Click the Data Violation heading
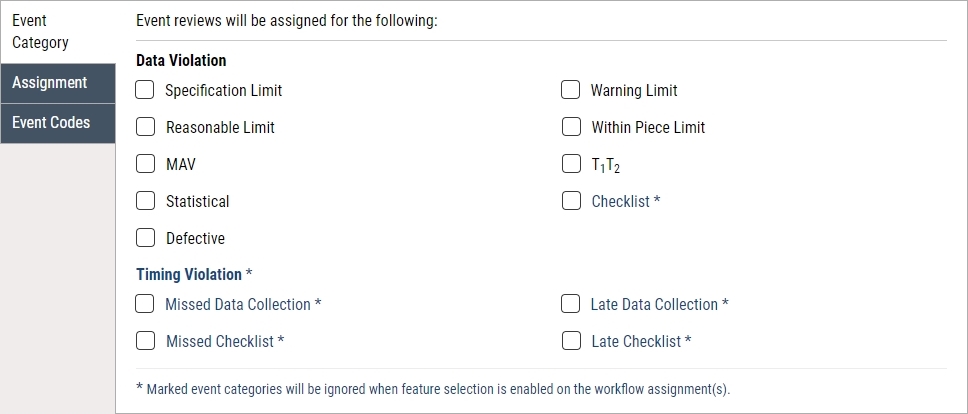 click(x=181, y=60)
